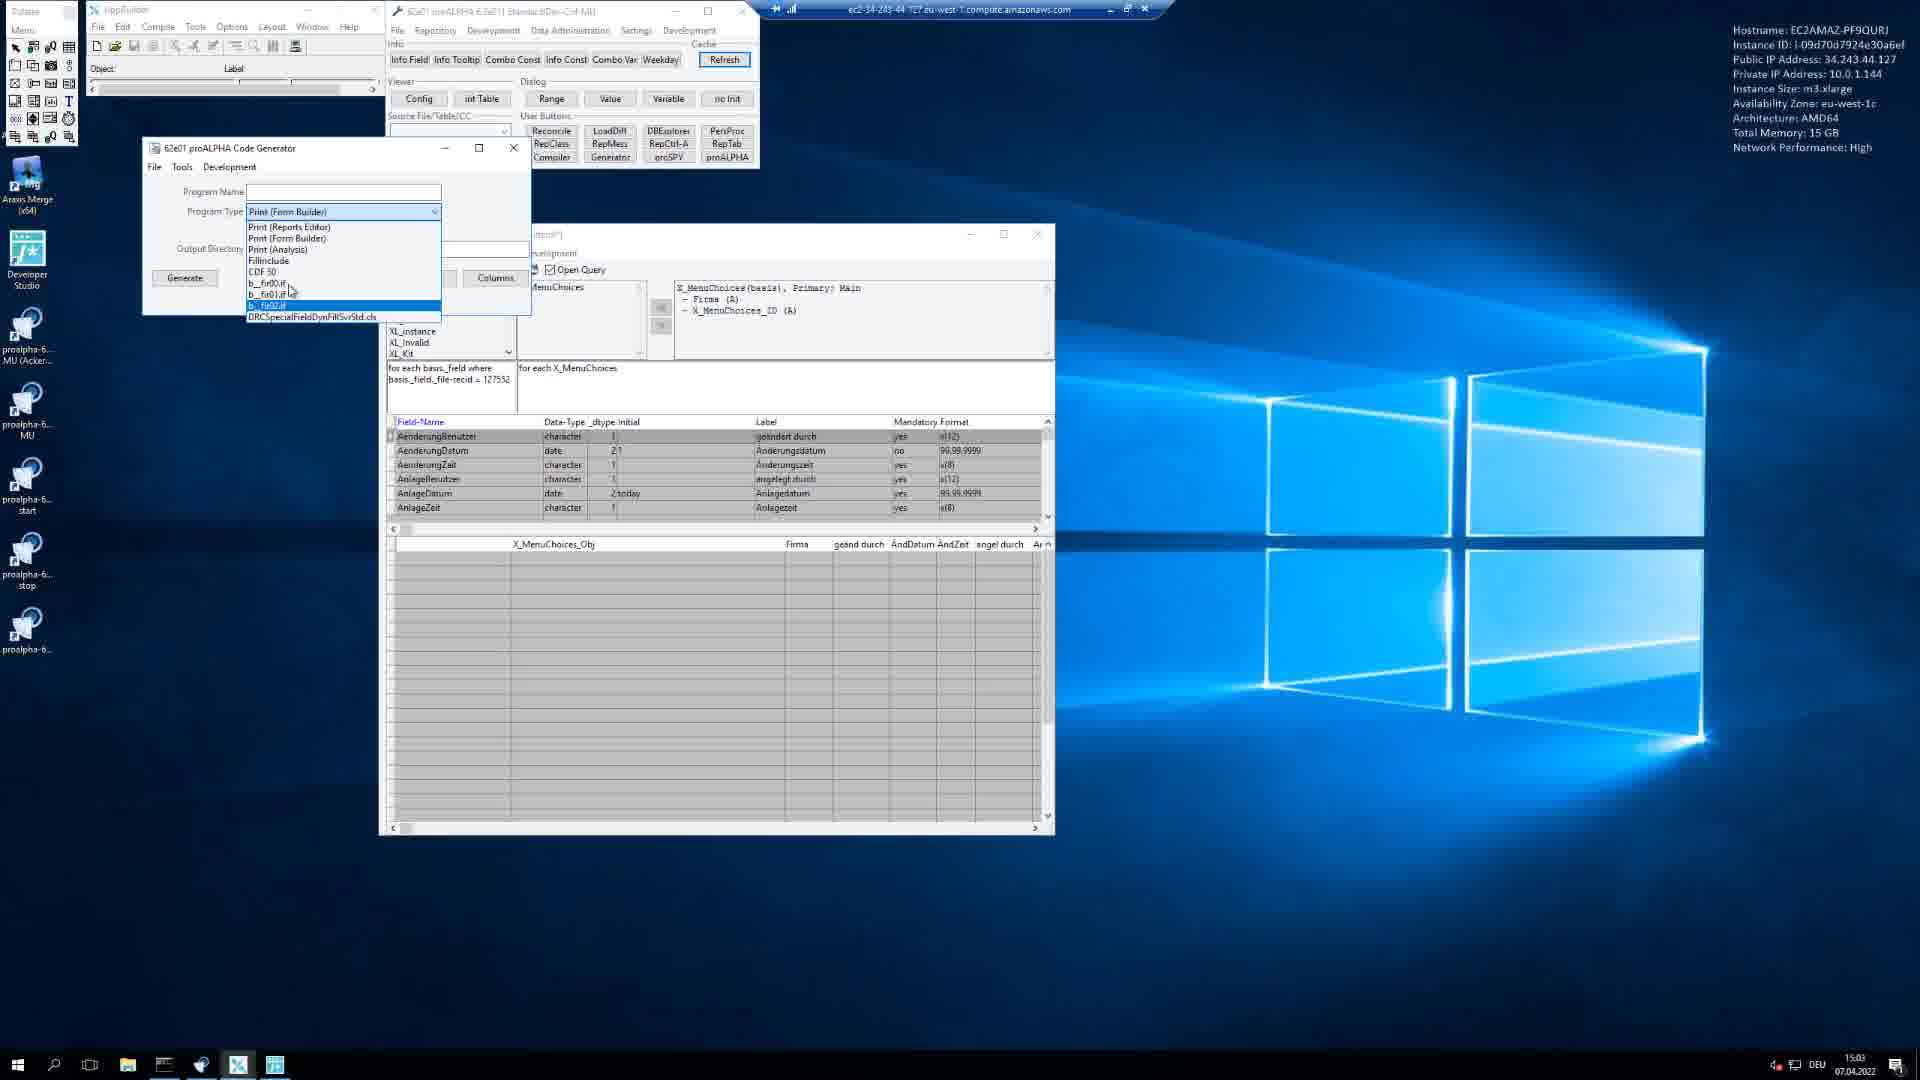Click the Refresh cache button
The width and height of the screenshot is (1920, 1080).
point(725,60)
